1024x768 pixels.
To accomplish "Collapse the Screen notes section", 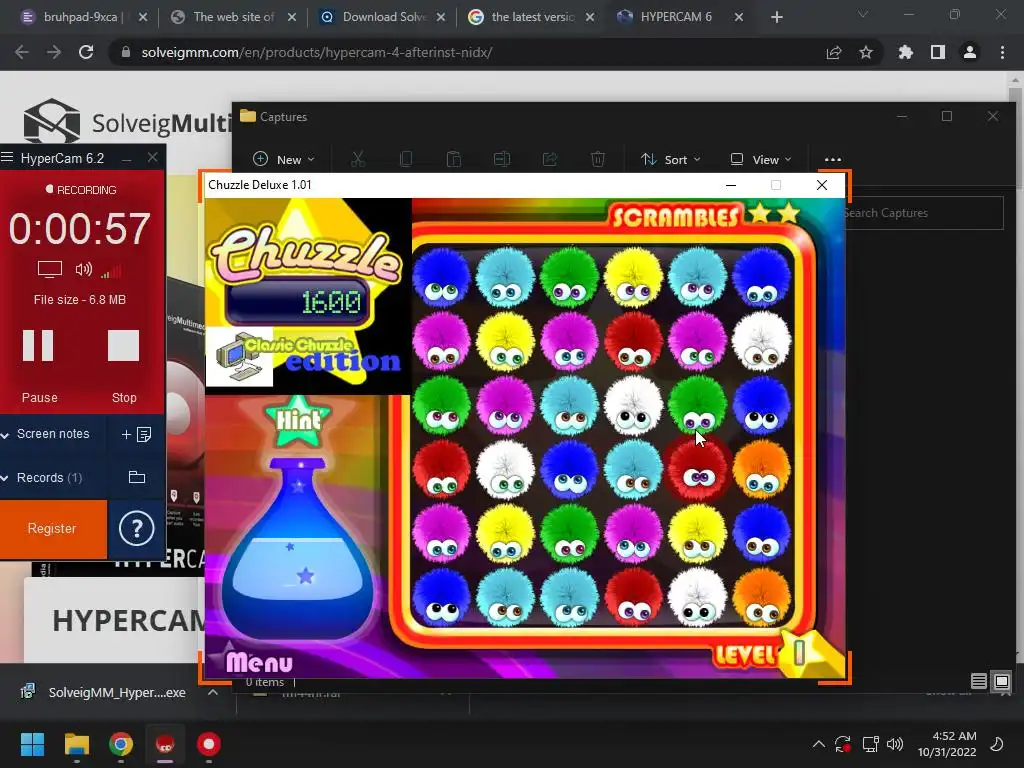I will (x=5, y=435).
